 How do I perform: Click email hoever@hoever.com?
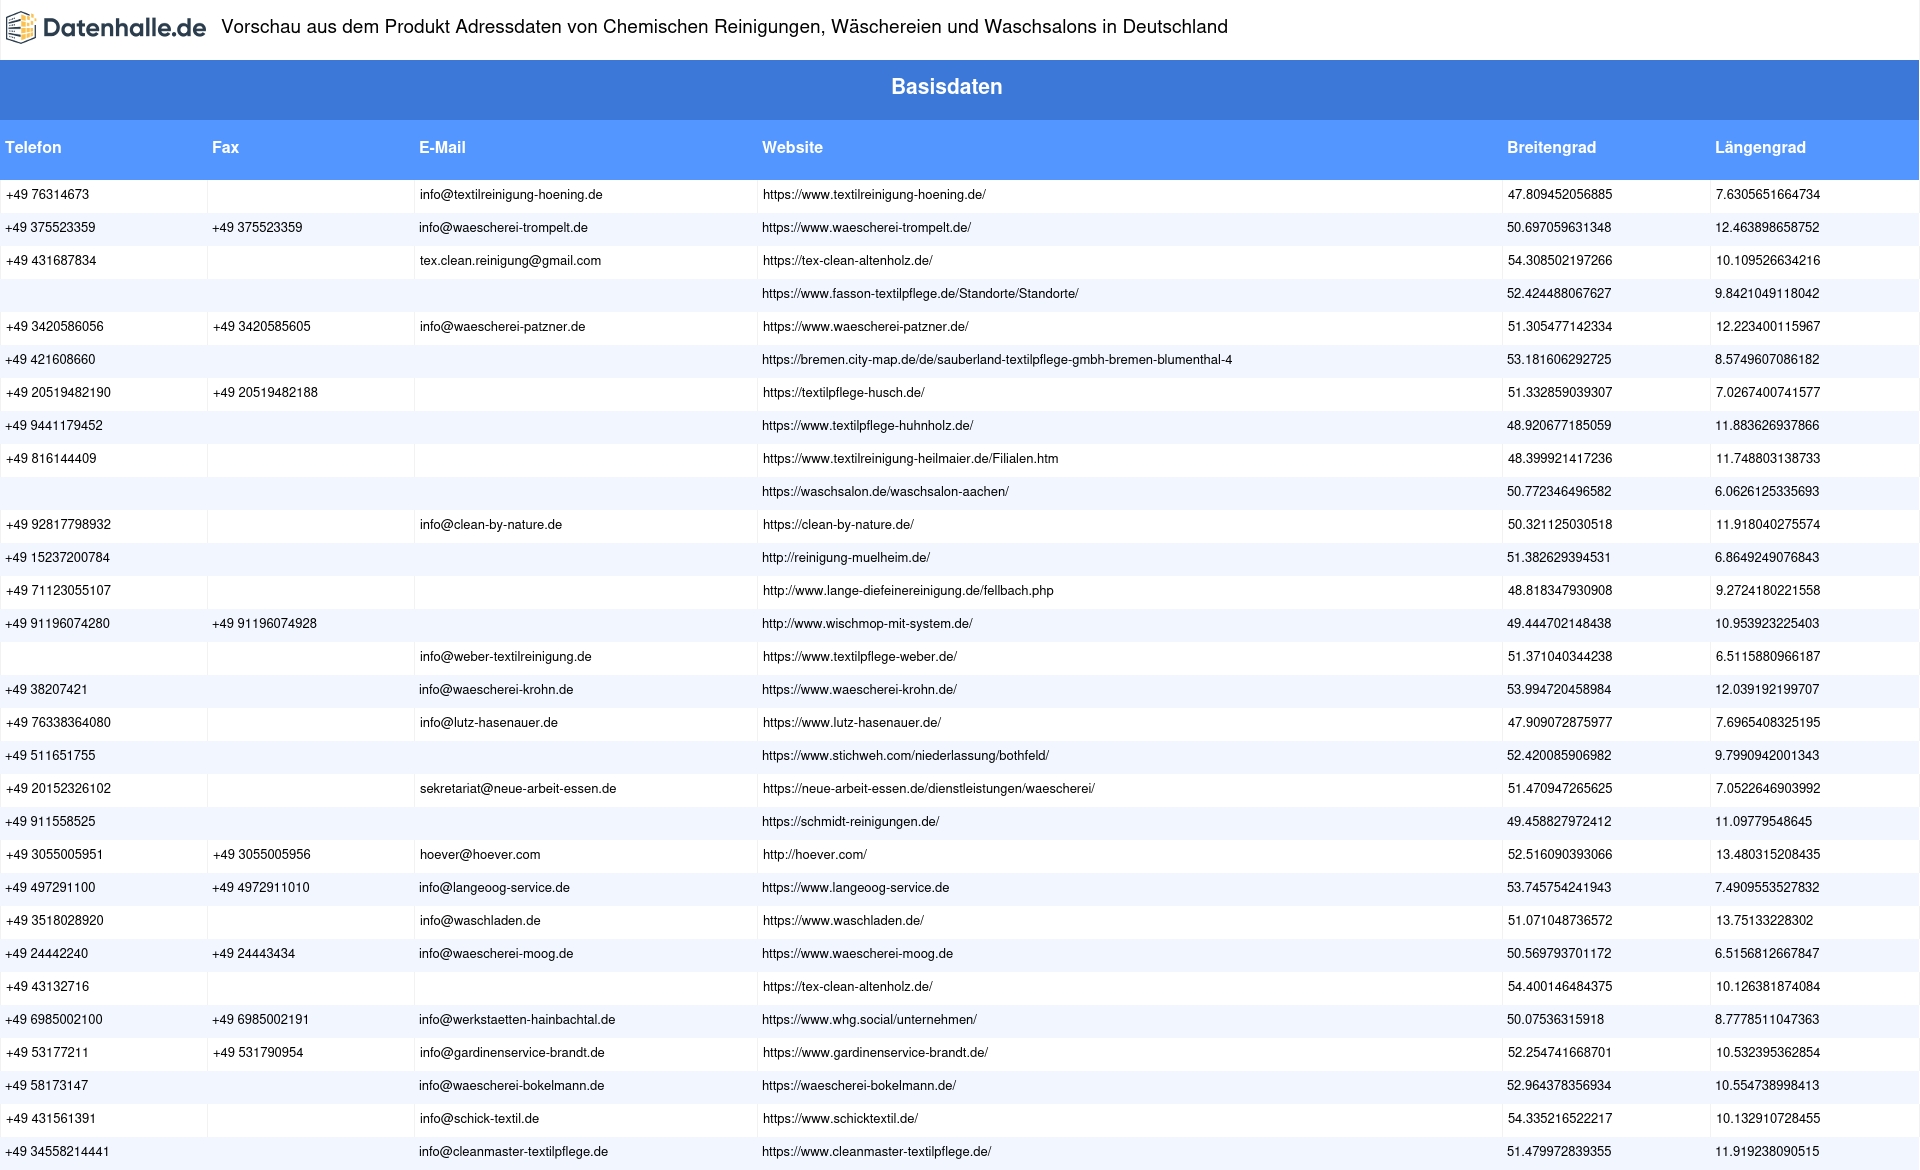pos(480,855)
